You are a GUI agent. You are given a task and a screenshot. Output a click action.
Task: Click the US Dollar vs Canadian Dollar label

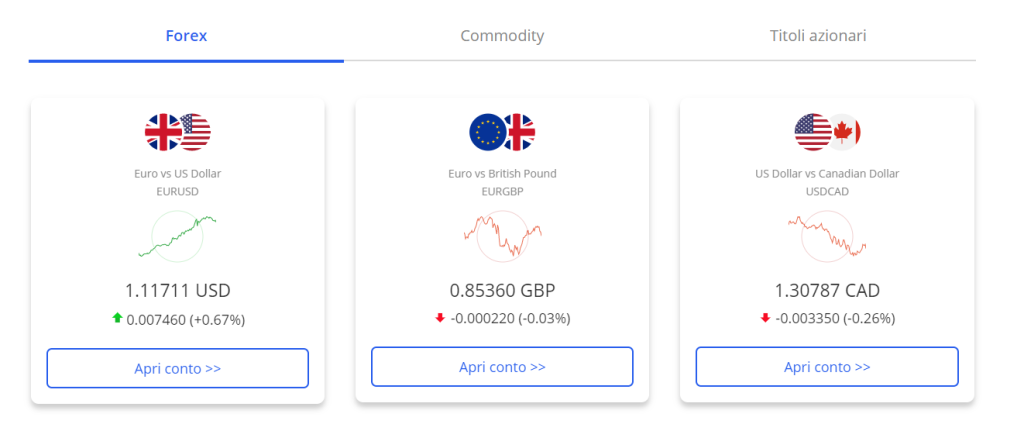coord(827,174)
